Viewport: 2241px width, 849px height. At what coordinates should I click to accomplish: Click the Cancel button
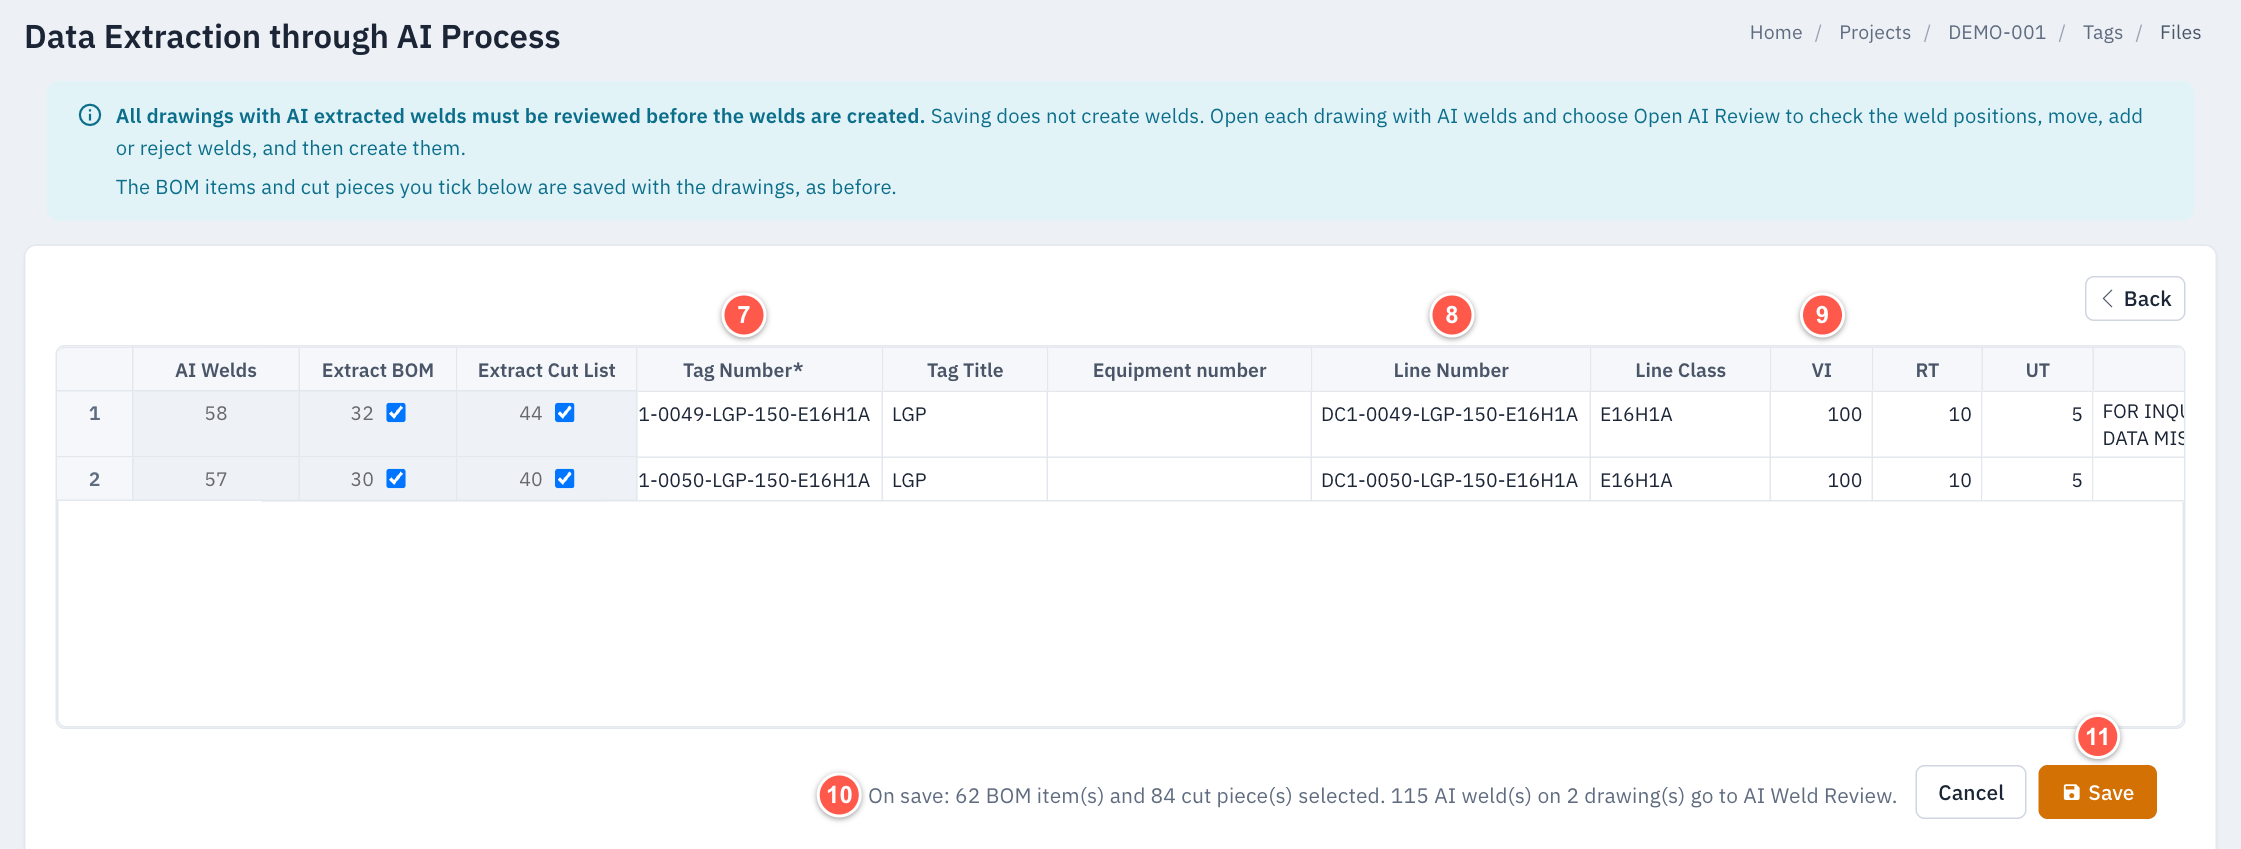pos(1971,792)
